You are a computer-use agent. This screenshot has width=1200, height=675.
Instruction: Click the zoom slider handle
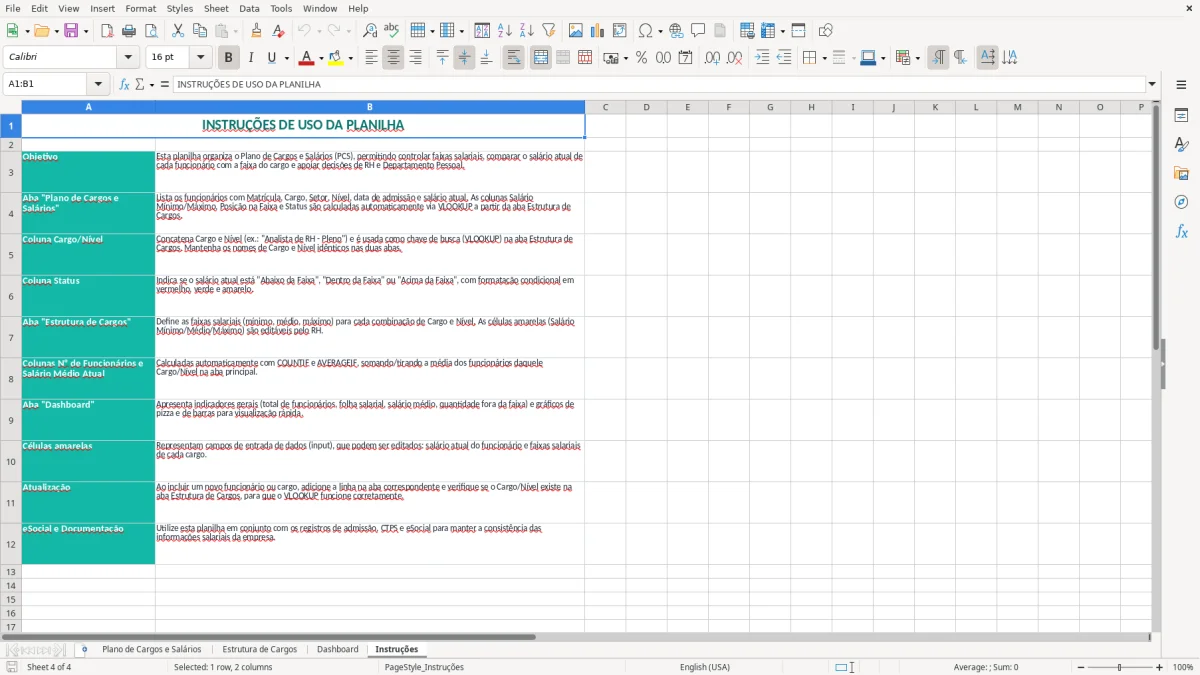[x=1120, y=667]
